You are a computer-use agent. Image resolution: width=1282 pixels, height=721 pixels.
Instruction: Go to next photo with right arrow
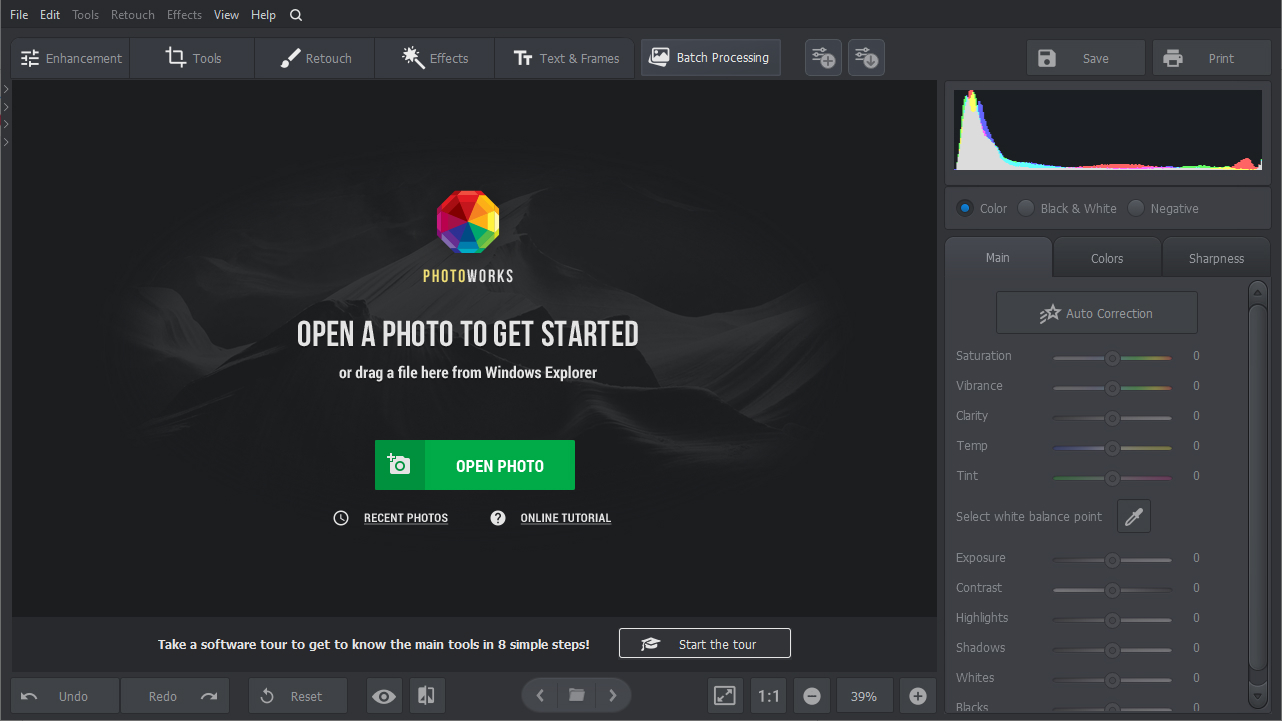pos(613,696)
